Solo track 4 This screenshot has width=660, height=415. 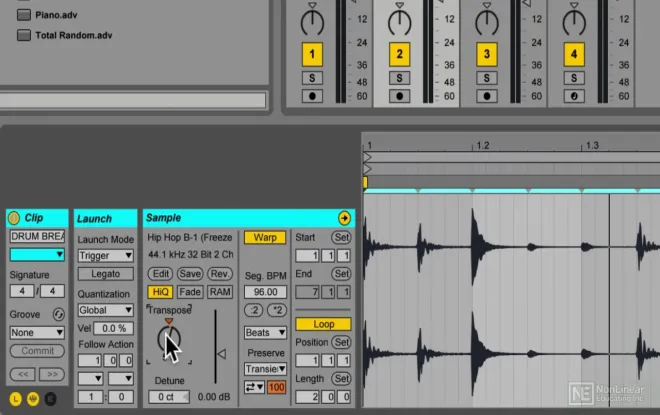[574, 78]
